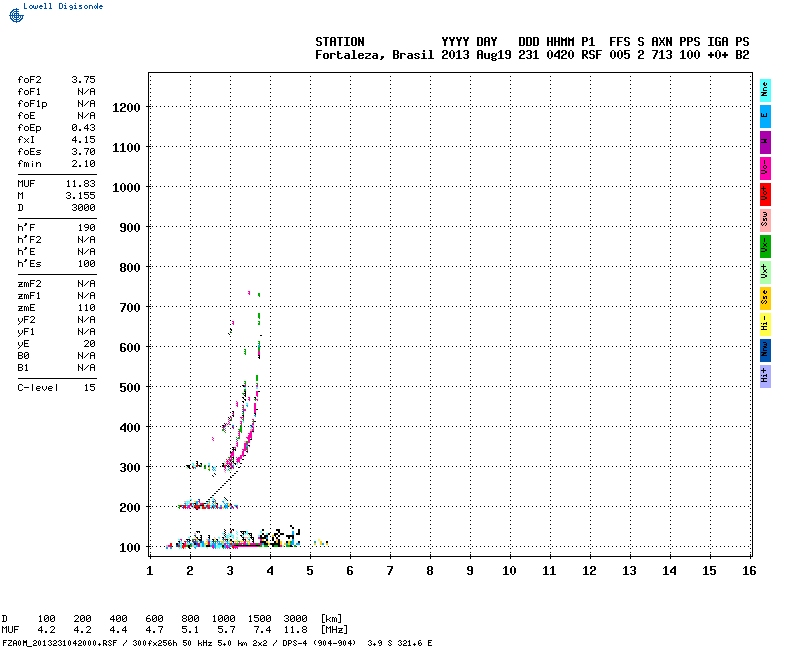800x650 pixels.
Task: Select the M value 3.155
Action: [x=81, y=196]
